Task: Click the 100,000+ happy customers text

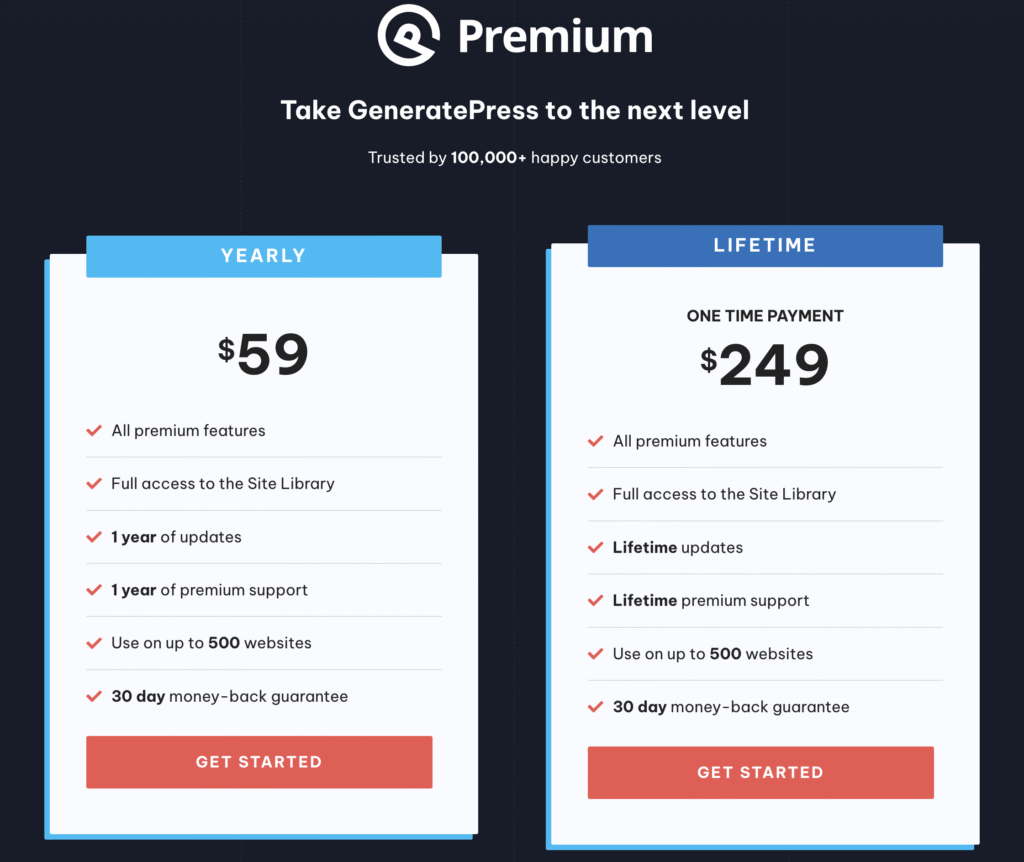Action: point(556,158)
